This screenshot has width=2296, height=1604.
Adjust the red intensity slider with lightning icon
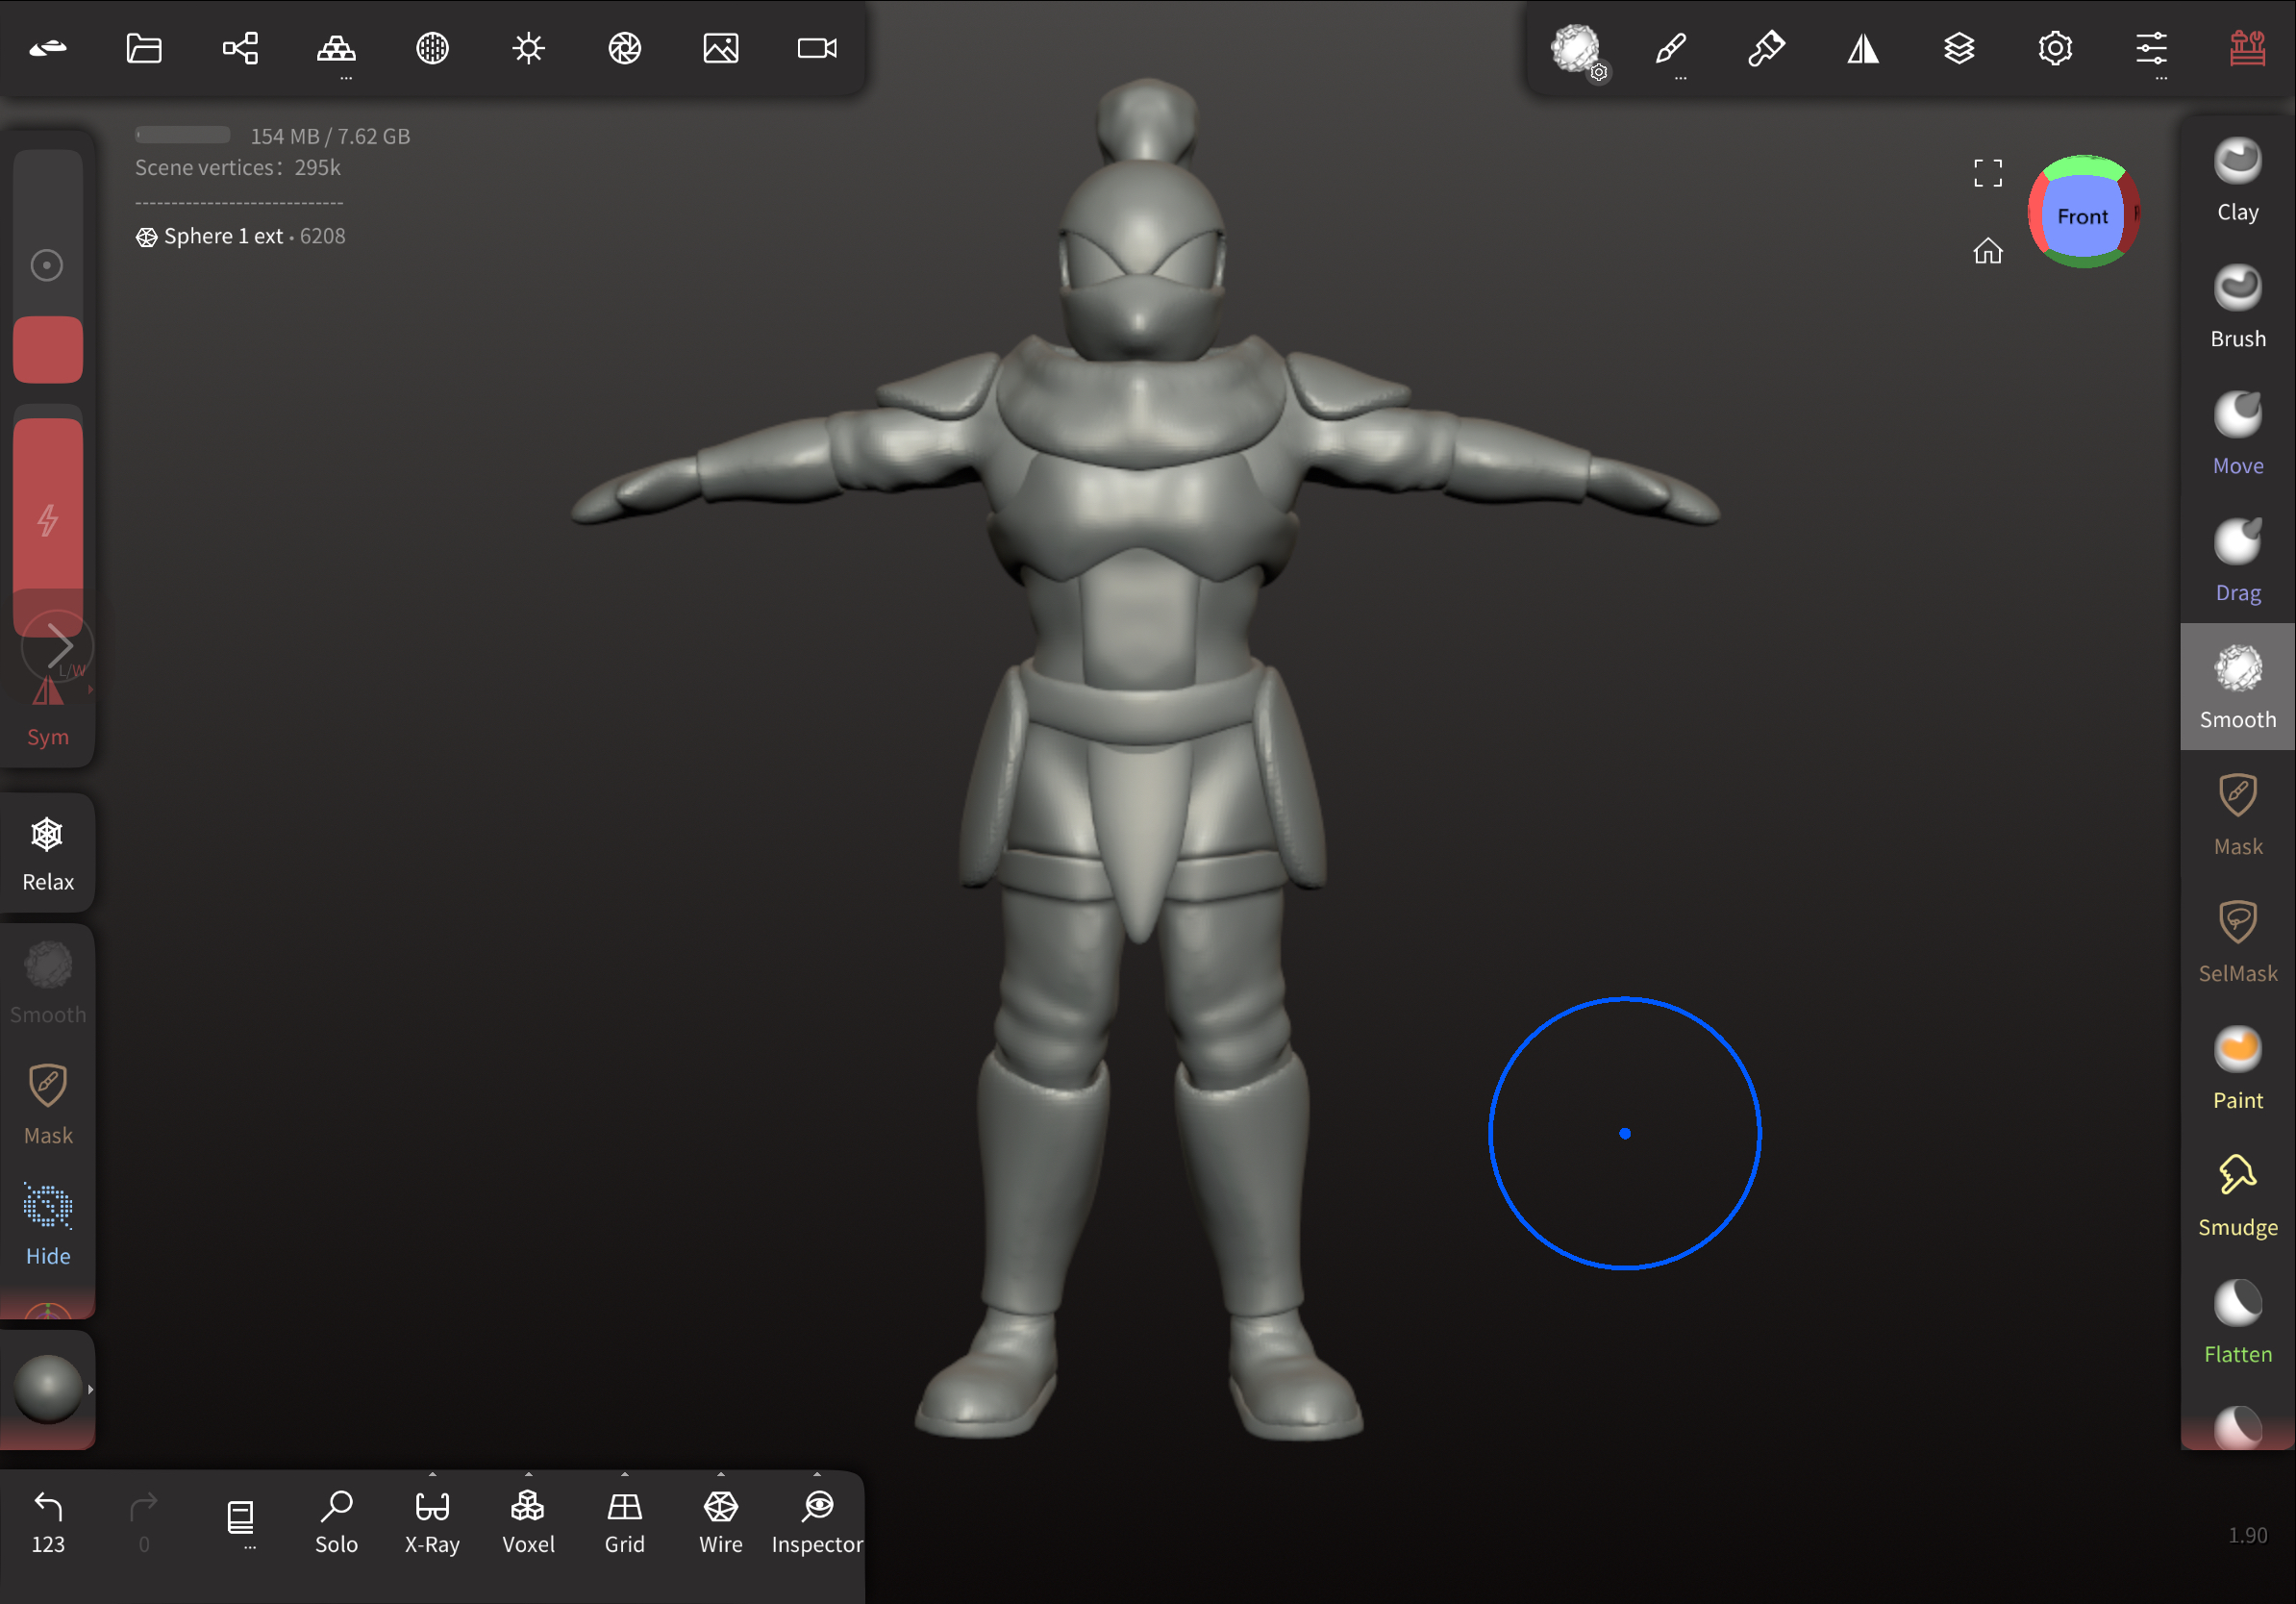[48, 520]
